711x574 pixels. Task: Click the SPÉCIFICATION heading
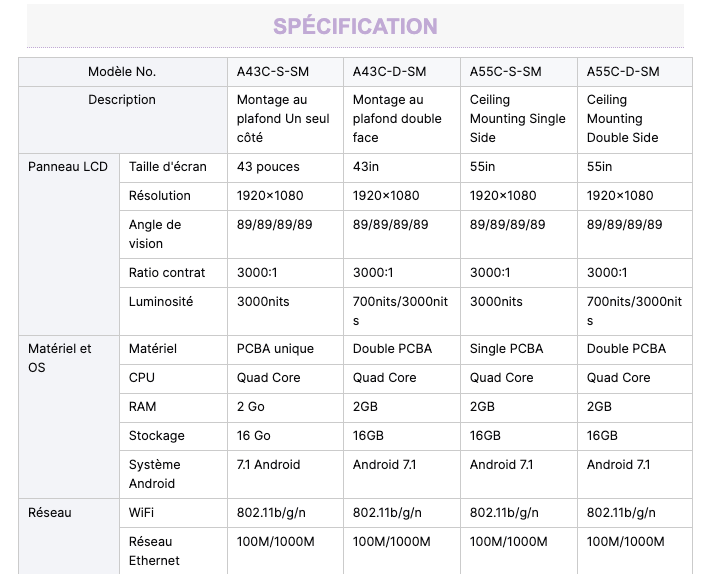[355, 26]
